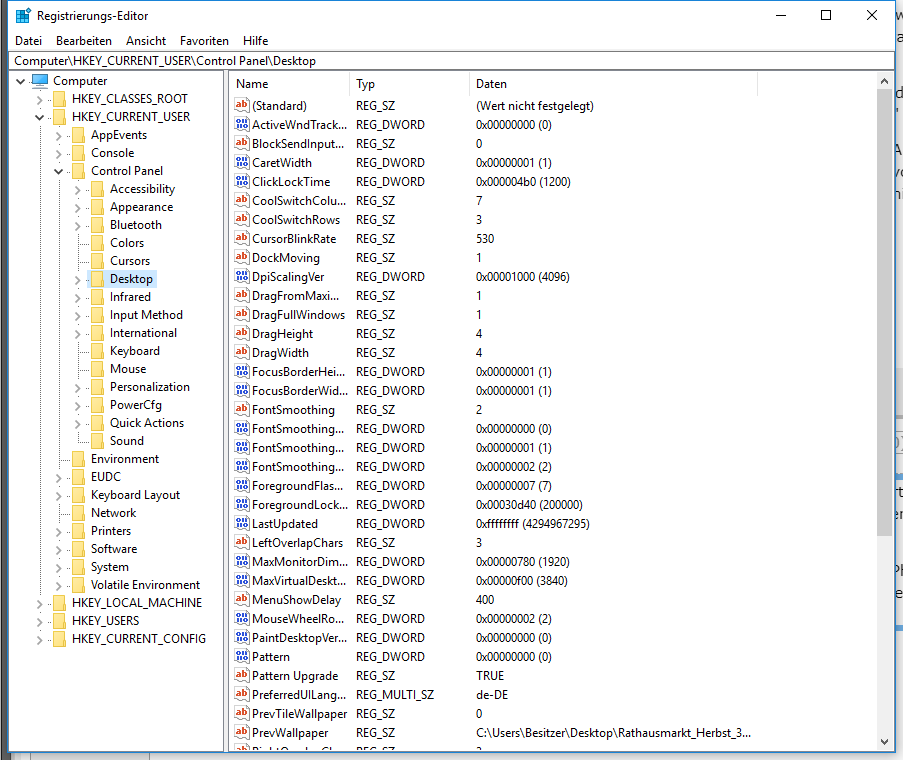This screenshot has height=760, width=903.
Task: Click the scroll up arrow of the value list
Action: (x=885, y=82)
